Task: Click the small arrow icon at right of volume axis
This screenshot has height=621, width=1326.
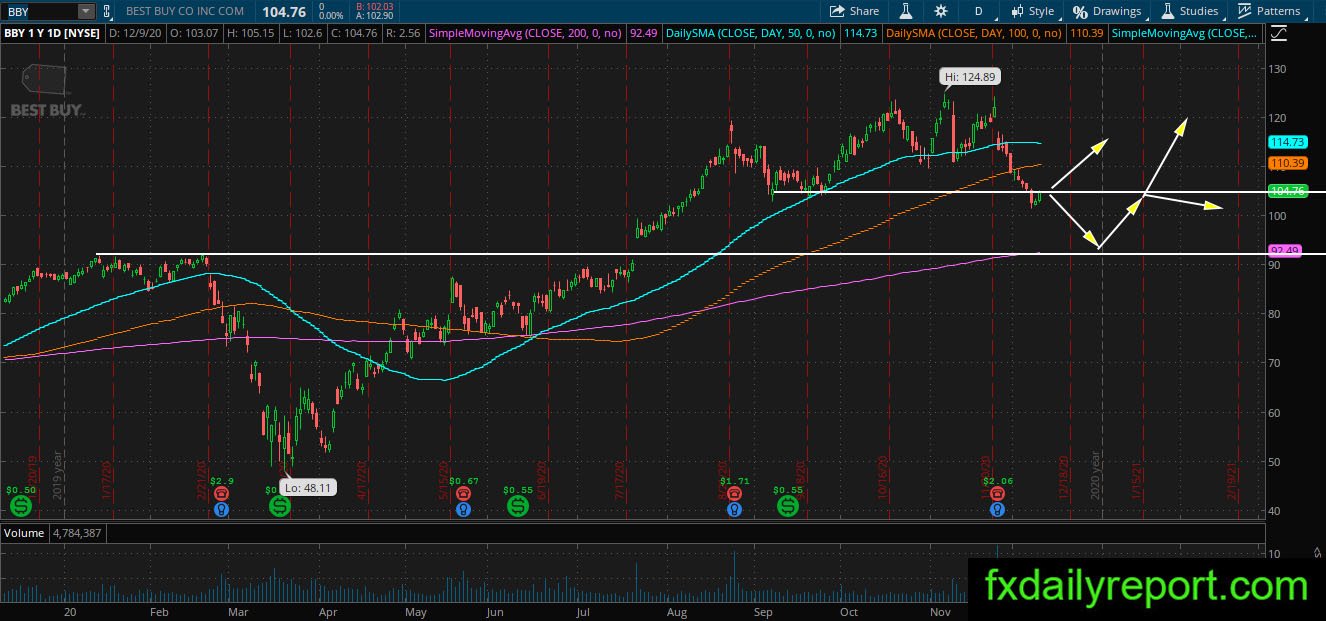Action: pos(1315,551)
